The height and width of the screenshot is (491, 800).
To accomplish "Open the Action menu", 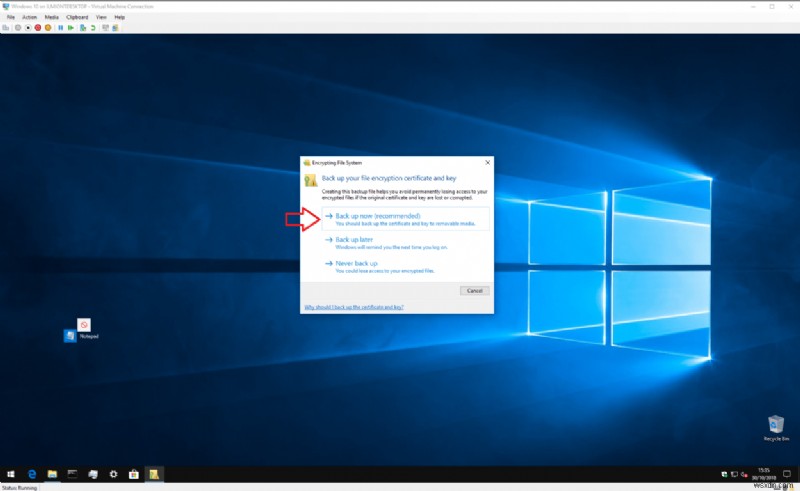I will [x=29, y=17].
